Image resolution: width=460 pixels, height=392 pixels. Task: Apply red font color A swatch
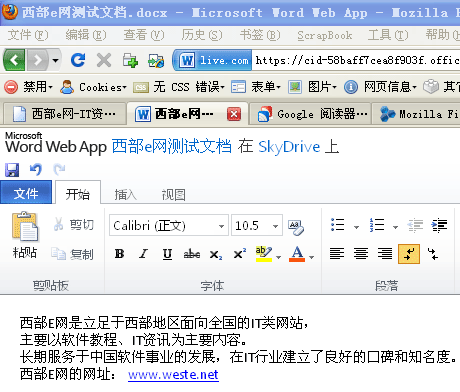(x=297, y=254)
